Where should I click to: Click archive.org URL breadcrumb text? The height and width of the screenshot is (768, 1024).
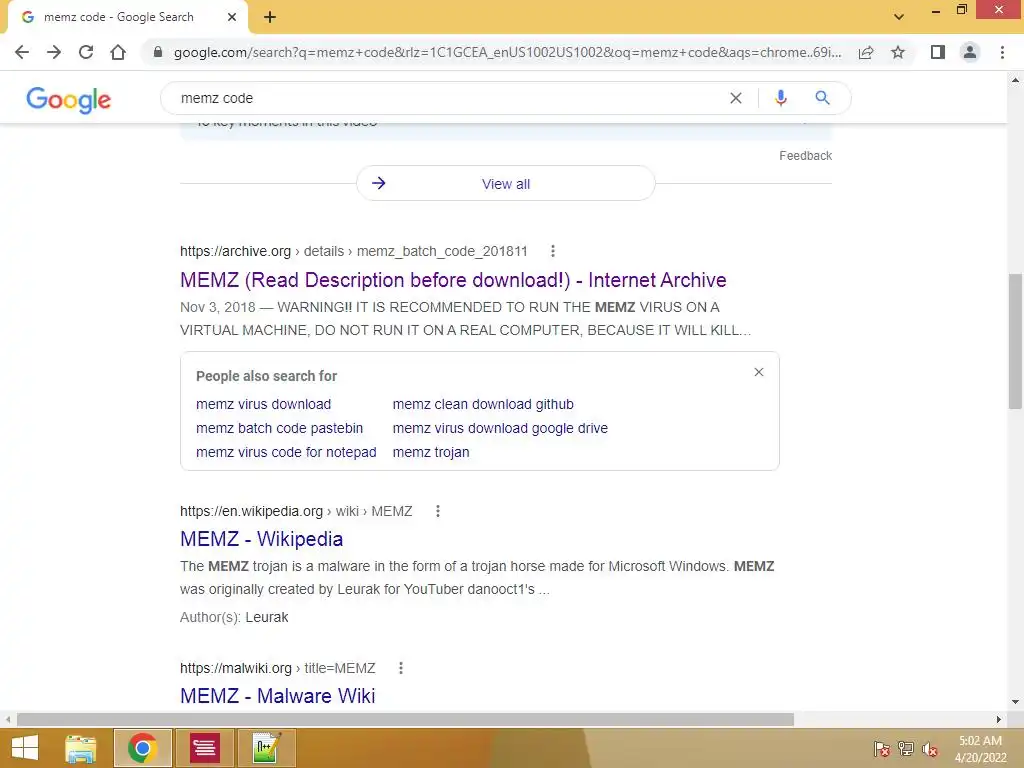coord(353,251)
